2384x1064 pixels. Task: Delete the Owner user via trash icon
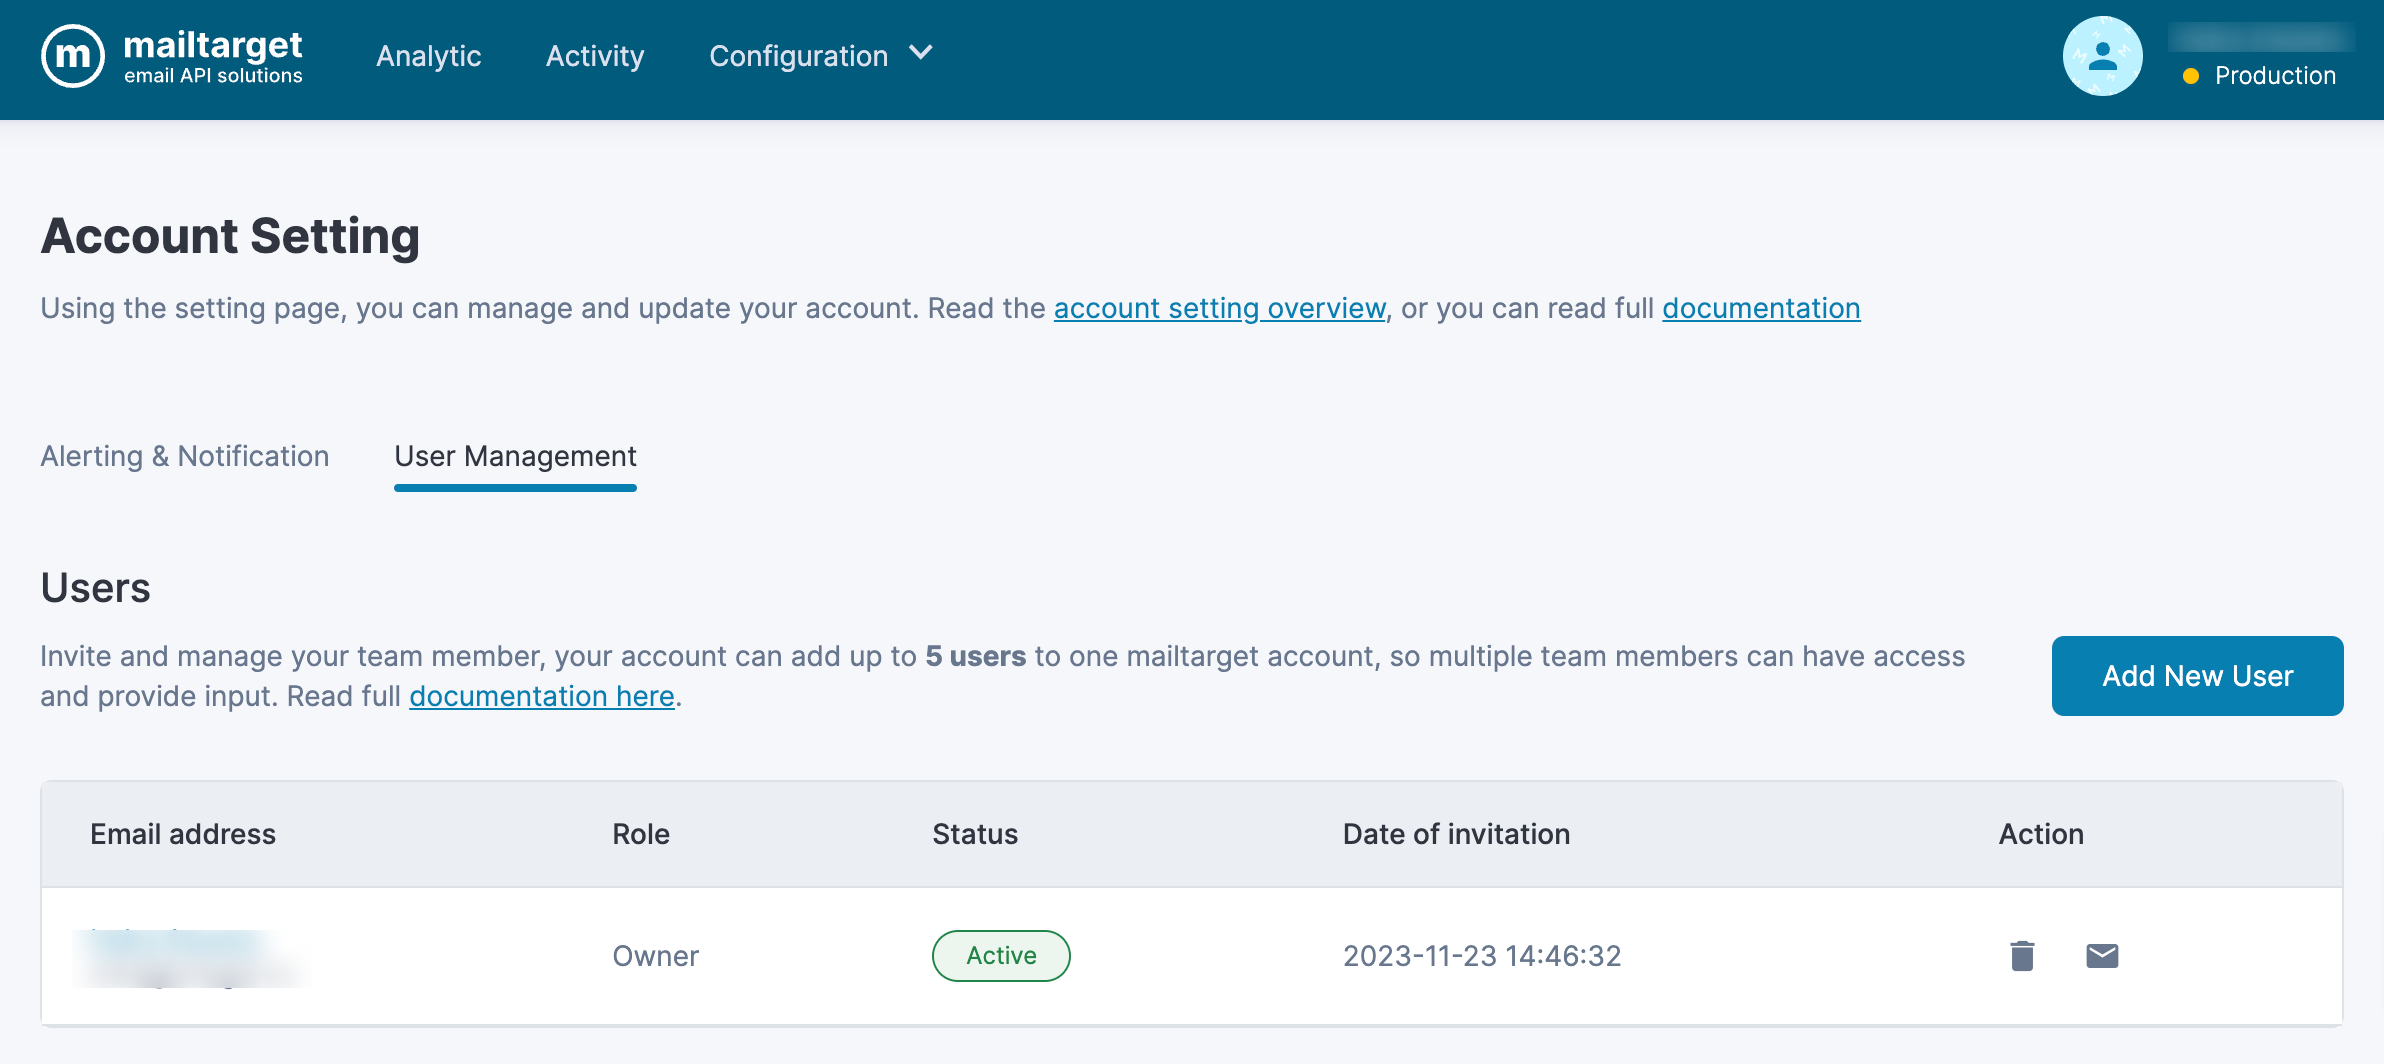click(2022, 956)
